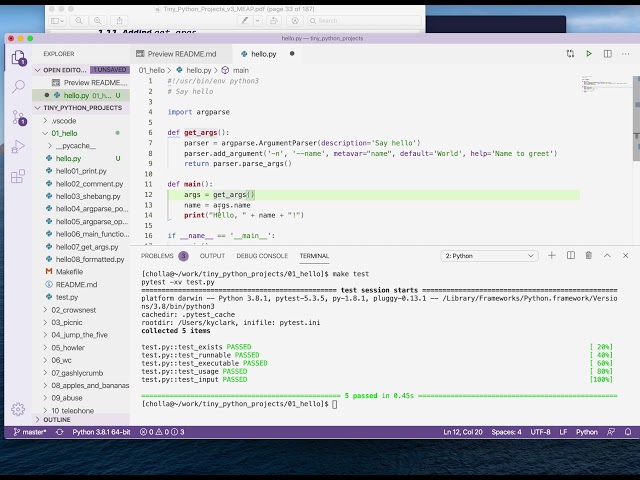Click the editor vertical scrollbar
Image resolution: width=640 pixels, height=480 pixels.
pyautogui.click(x=636, y=118)
